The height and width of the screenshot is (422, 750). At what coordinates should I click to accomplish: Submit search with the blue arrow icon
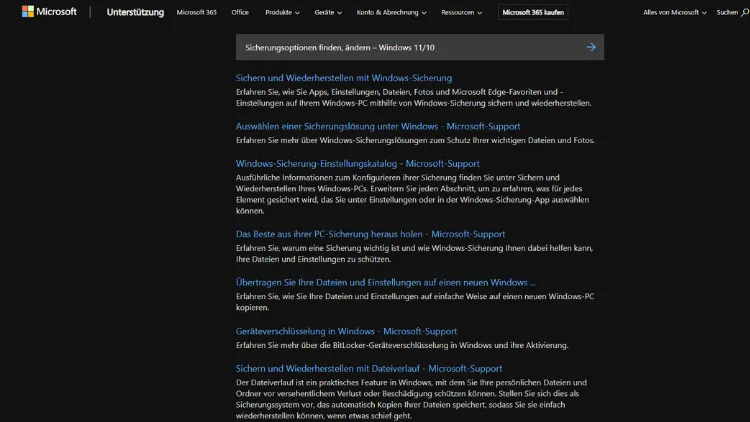(591, 47)
